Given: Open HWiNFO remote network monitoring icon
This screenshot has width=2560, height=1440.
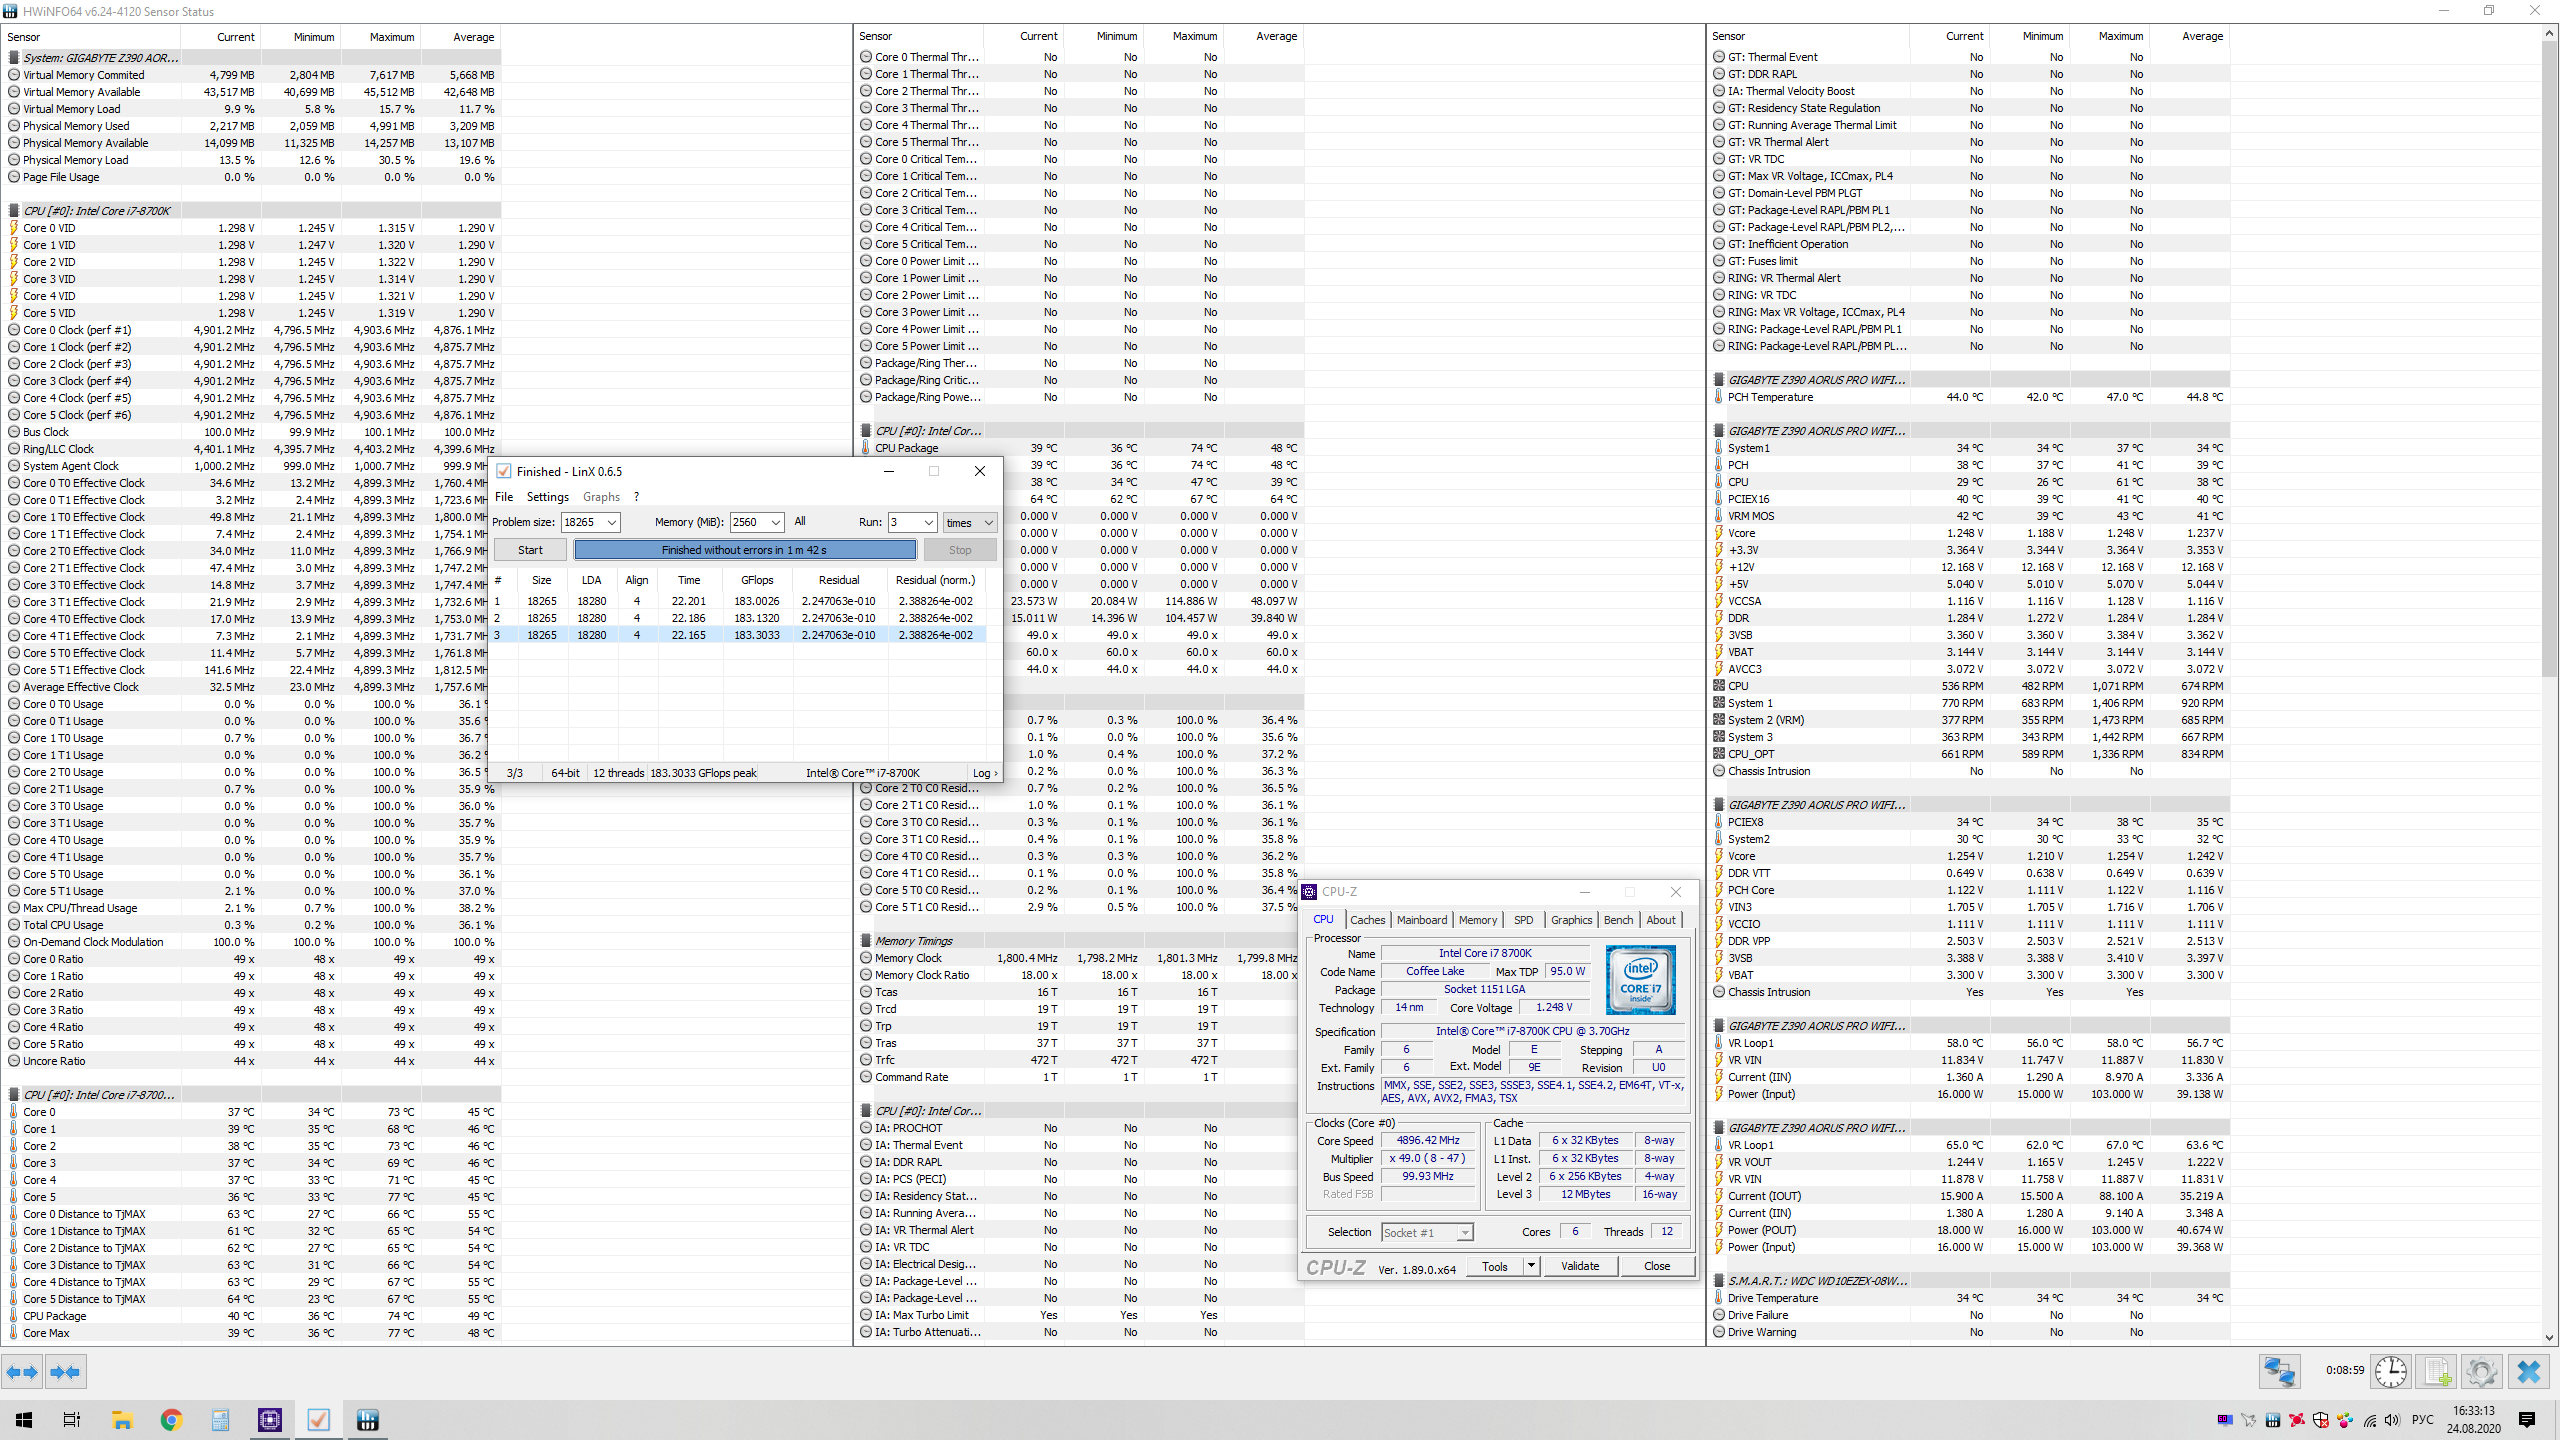Looking at the screenshot, I should (x=2279, y=1371).
